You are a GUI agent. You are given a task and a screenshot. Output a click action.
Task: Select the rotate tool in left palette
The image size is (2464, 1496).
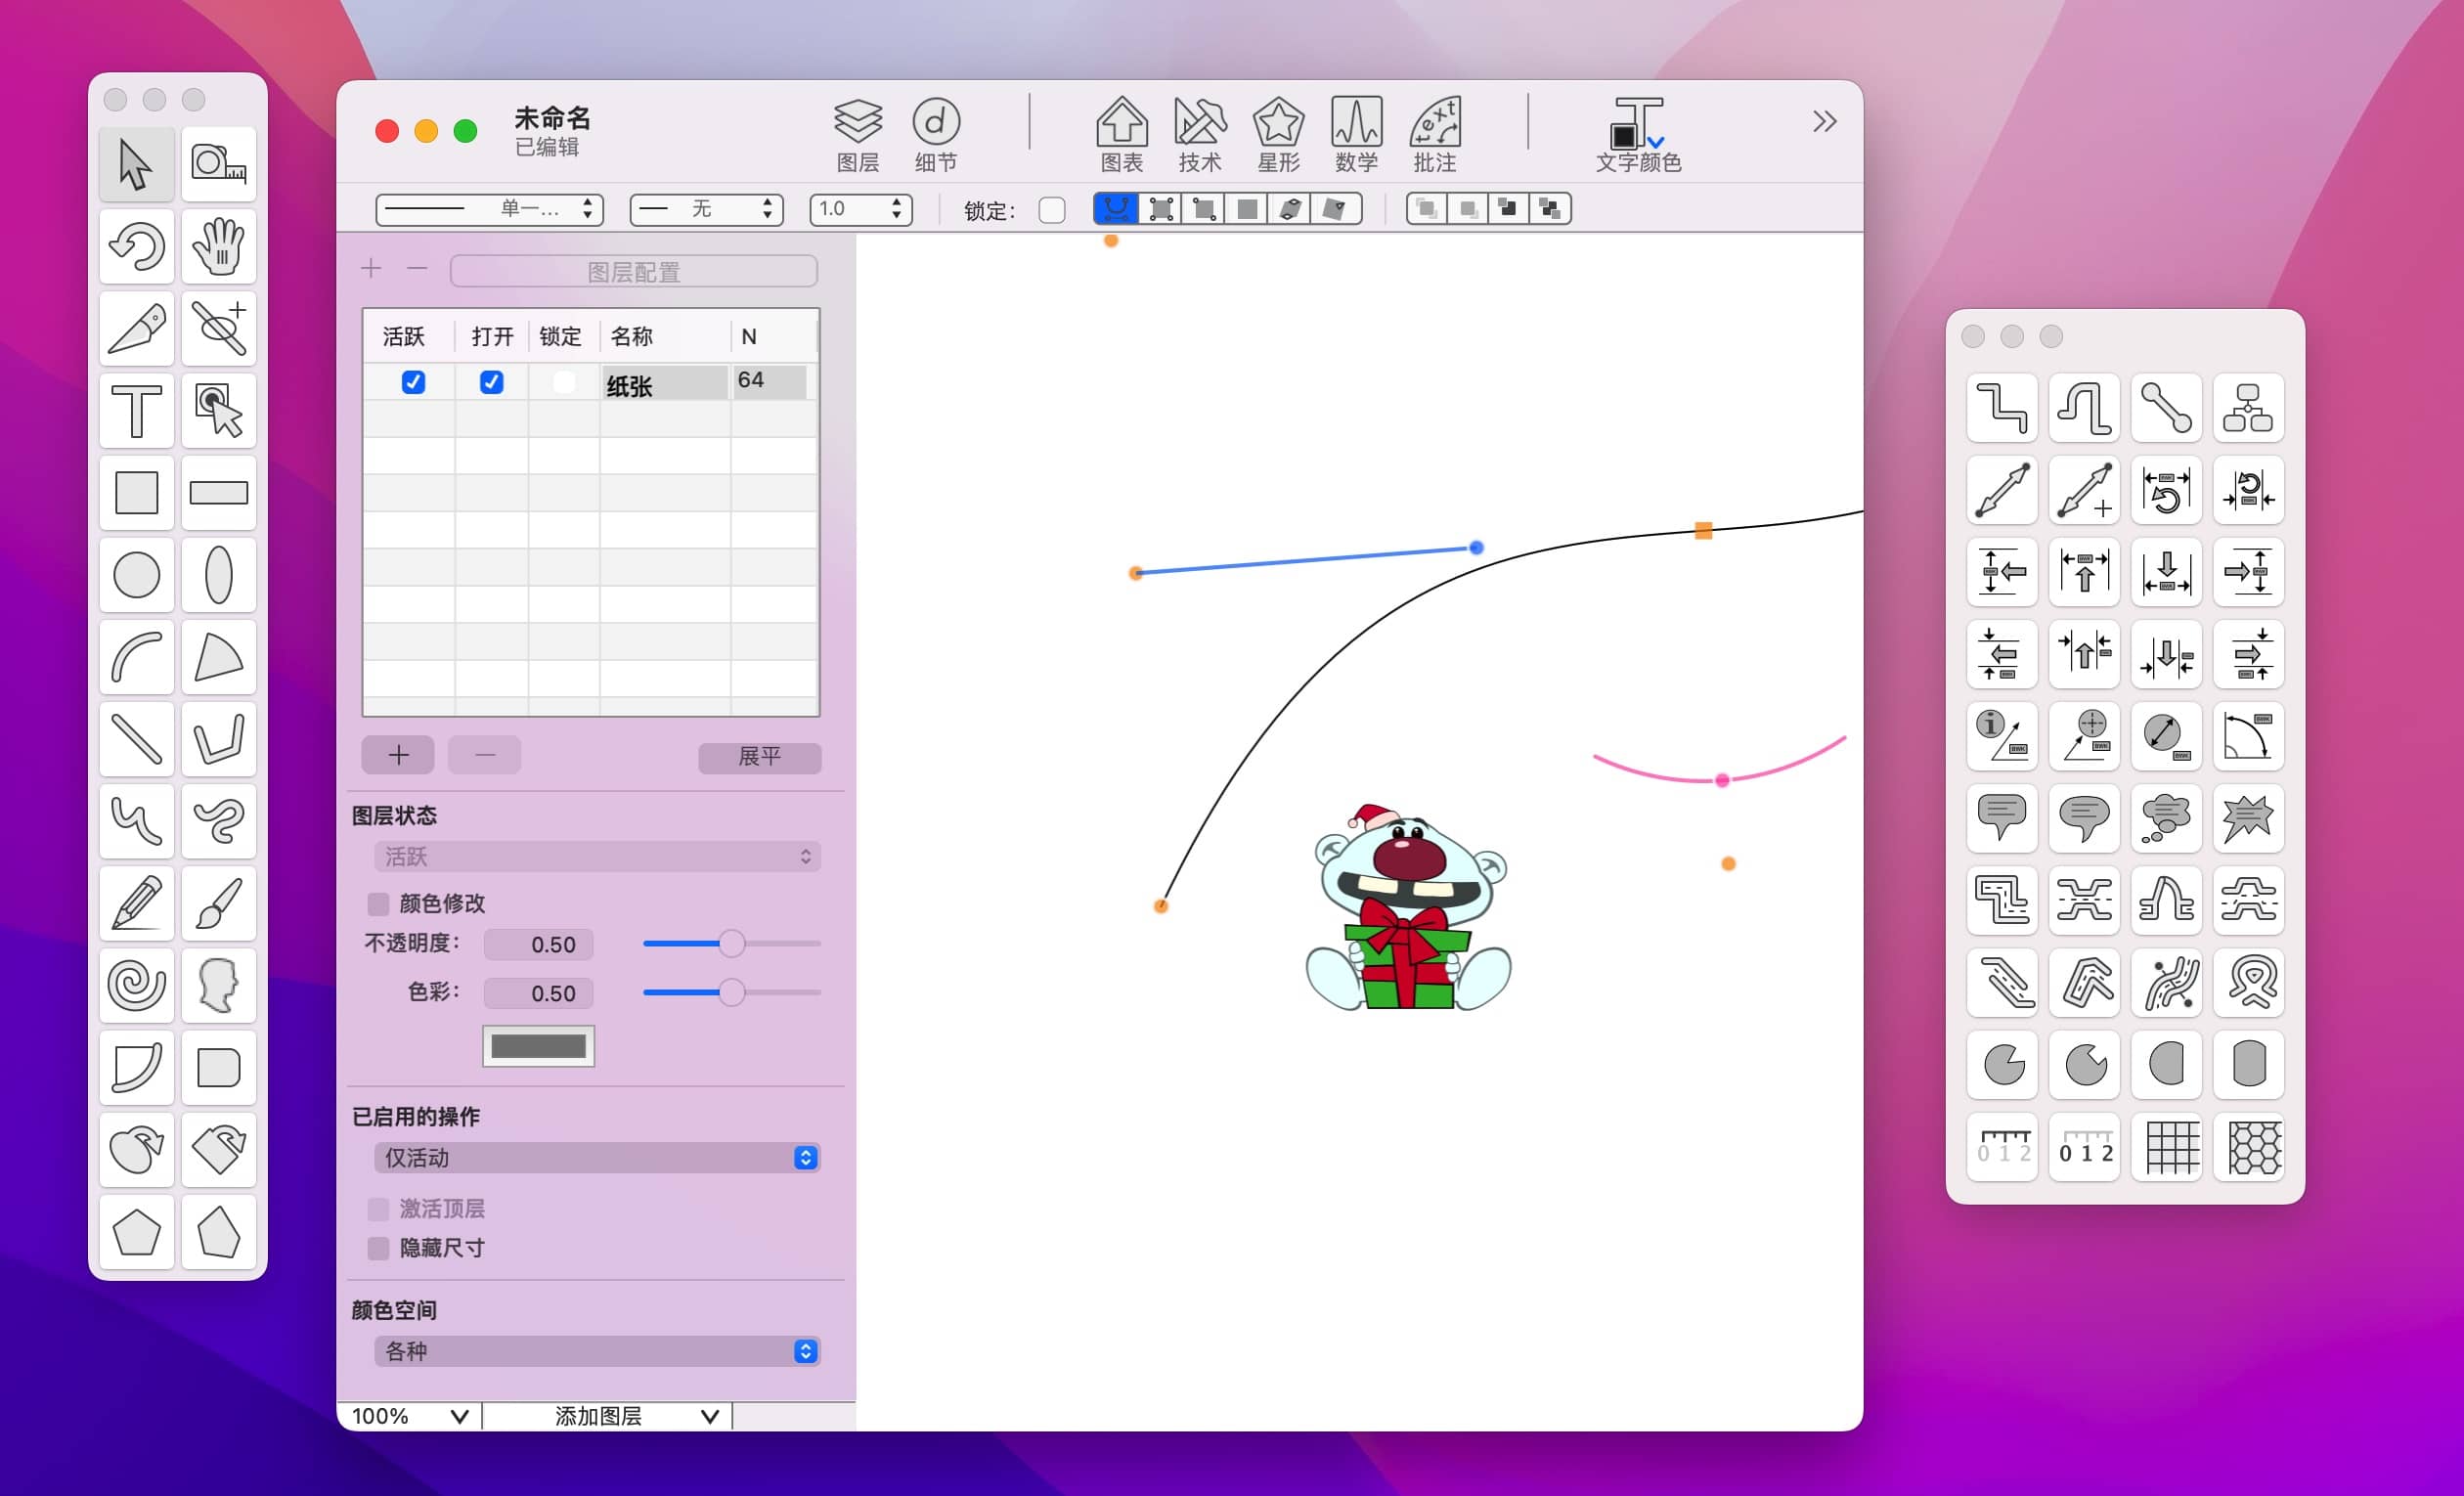coord(137,247)
